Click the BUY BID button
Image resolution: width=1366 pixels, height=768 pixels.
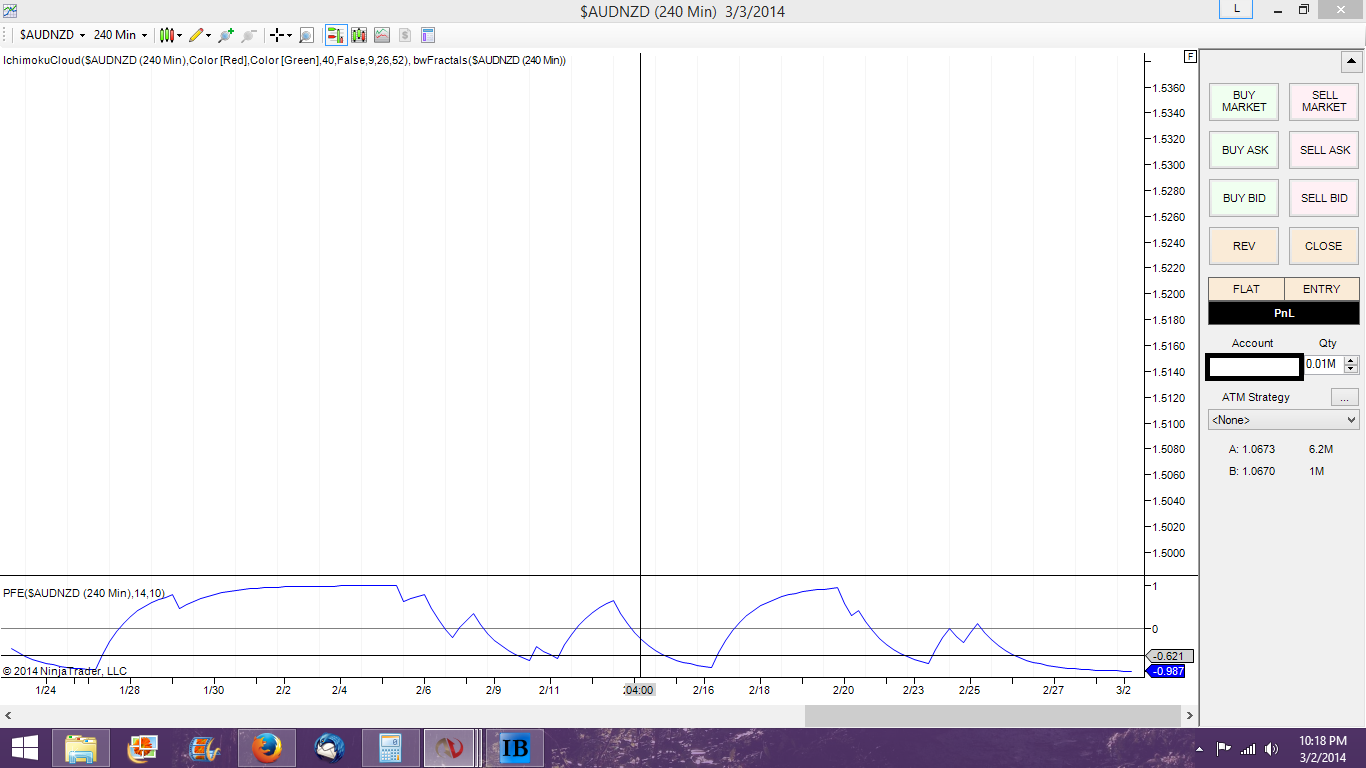point(1244,198)
